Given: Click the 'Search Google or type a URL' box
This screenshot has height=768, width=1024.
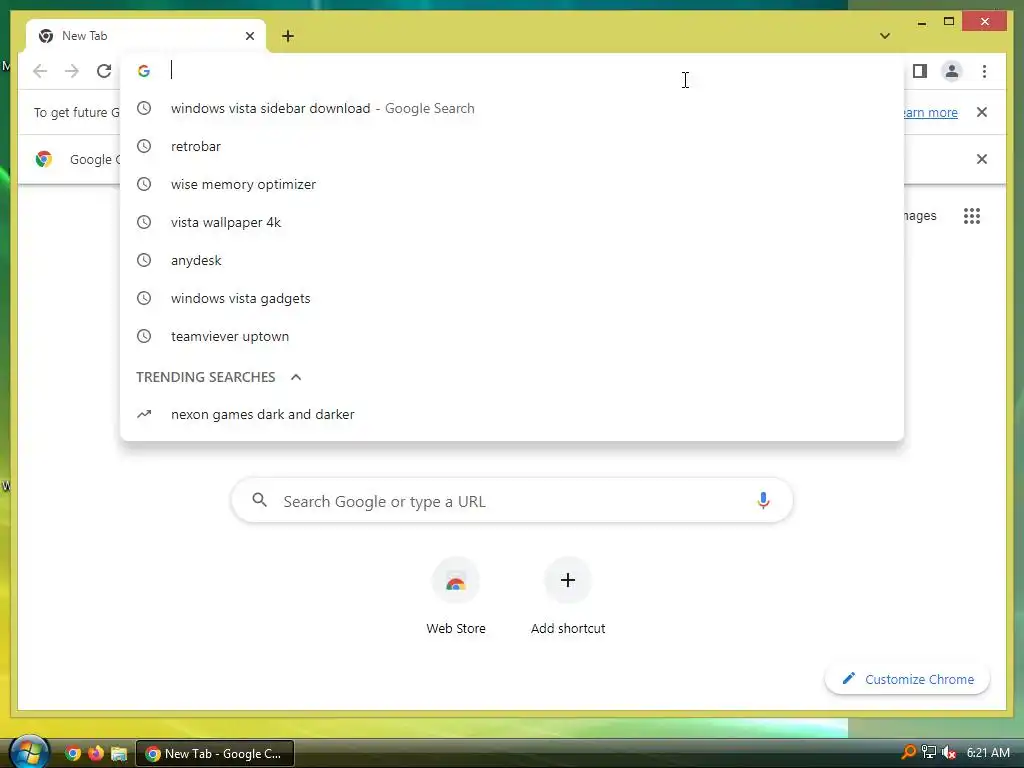Looking at the screenshot, I should coord(512,501).
